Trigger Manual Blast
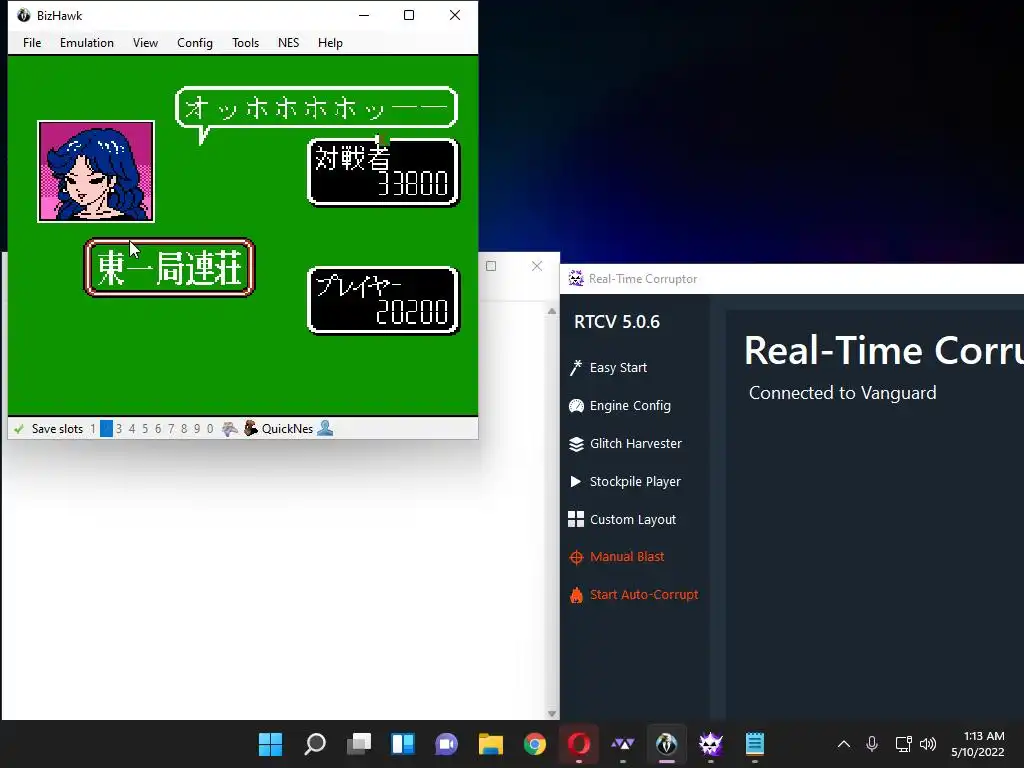This screenshot has width=1024, height=768. (x=627, y=556)
